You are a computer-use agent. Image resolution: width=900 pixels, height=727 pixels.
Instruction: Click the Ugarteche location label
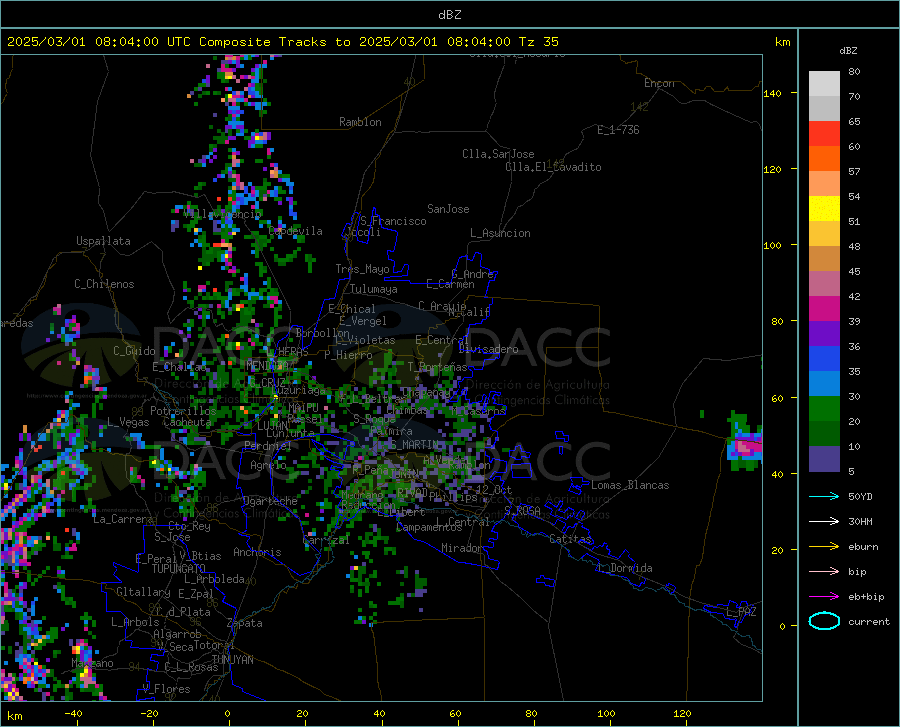click(x=270, y=501)
